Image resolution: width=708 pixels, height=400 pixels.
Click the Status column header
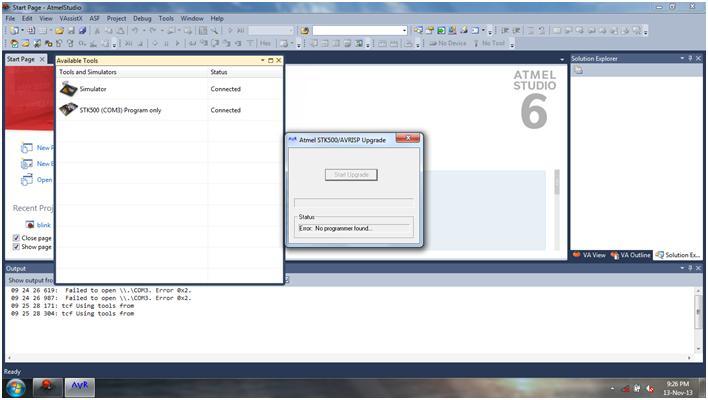[219, 72]
